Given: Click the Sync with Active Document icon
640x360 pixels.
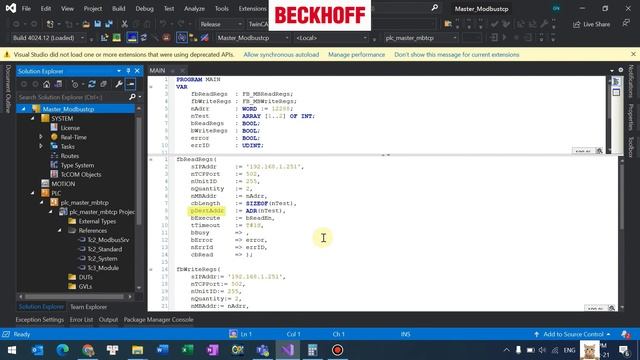Looking at the screenshot, I should 92,84.
